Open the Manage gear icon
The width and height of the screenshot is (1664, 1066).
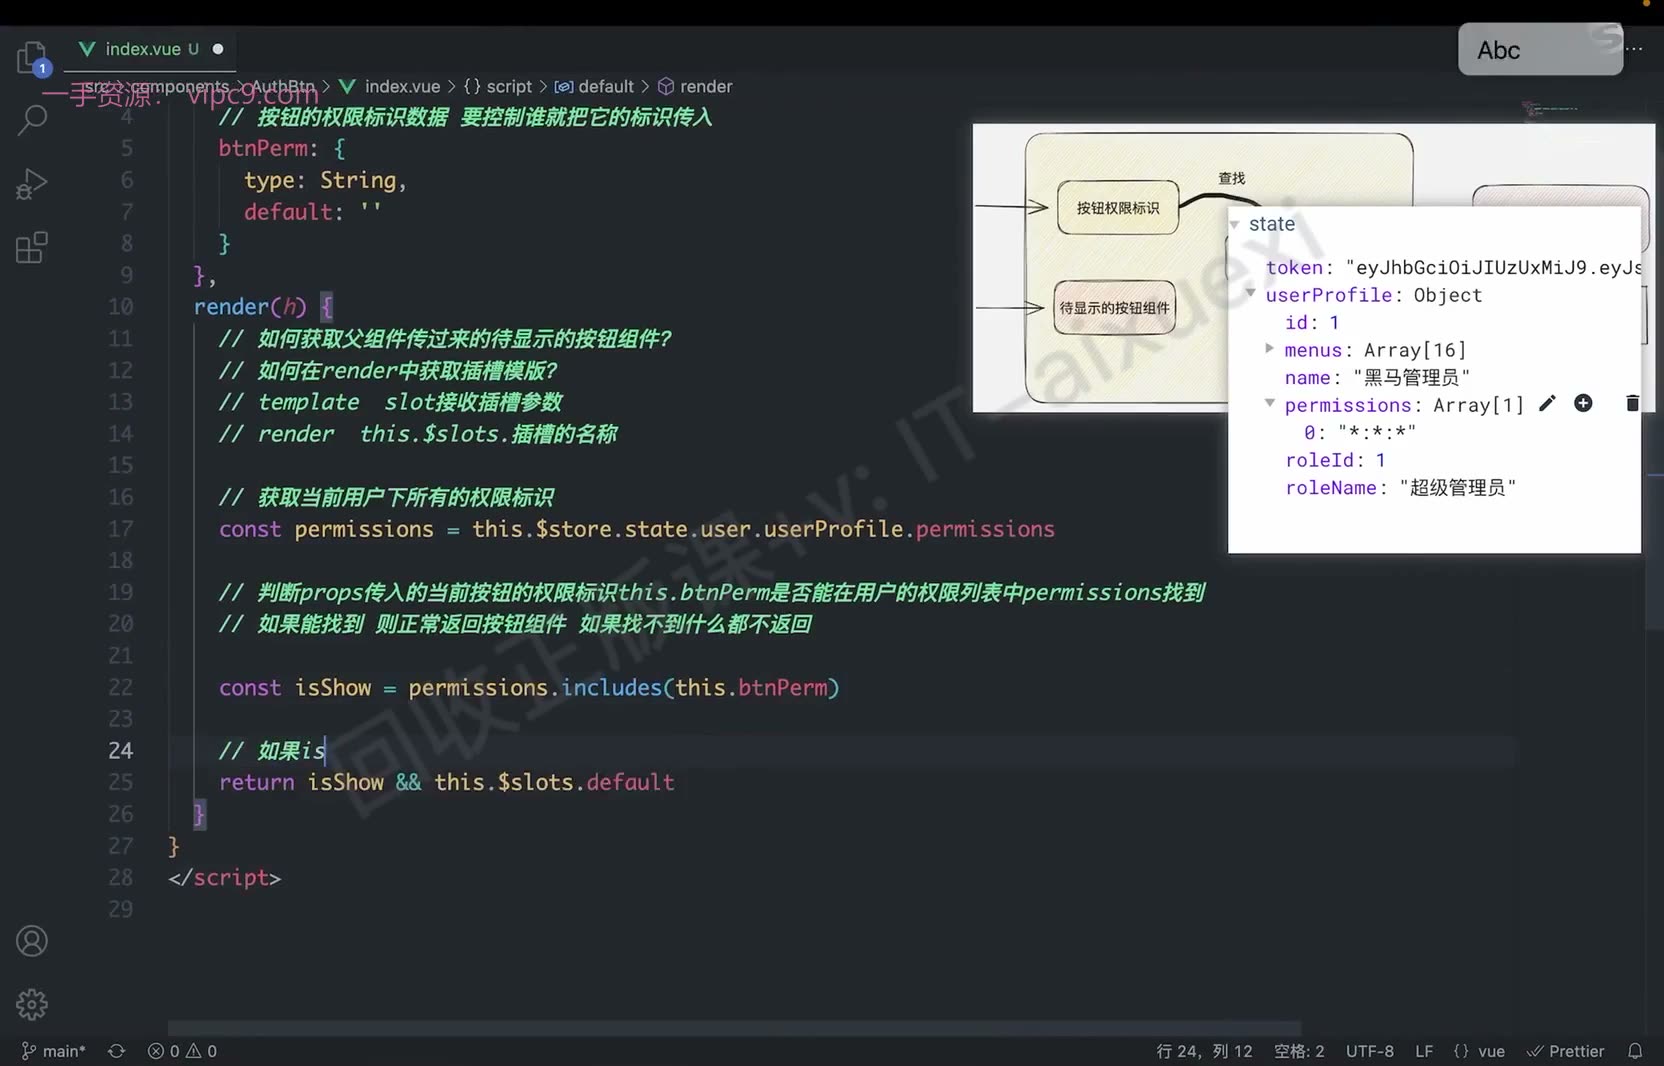point(32,1004)
